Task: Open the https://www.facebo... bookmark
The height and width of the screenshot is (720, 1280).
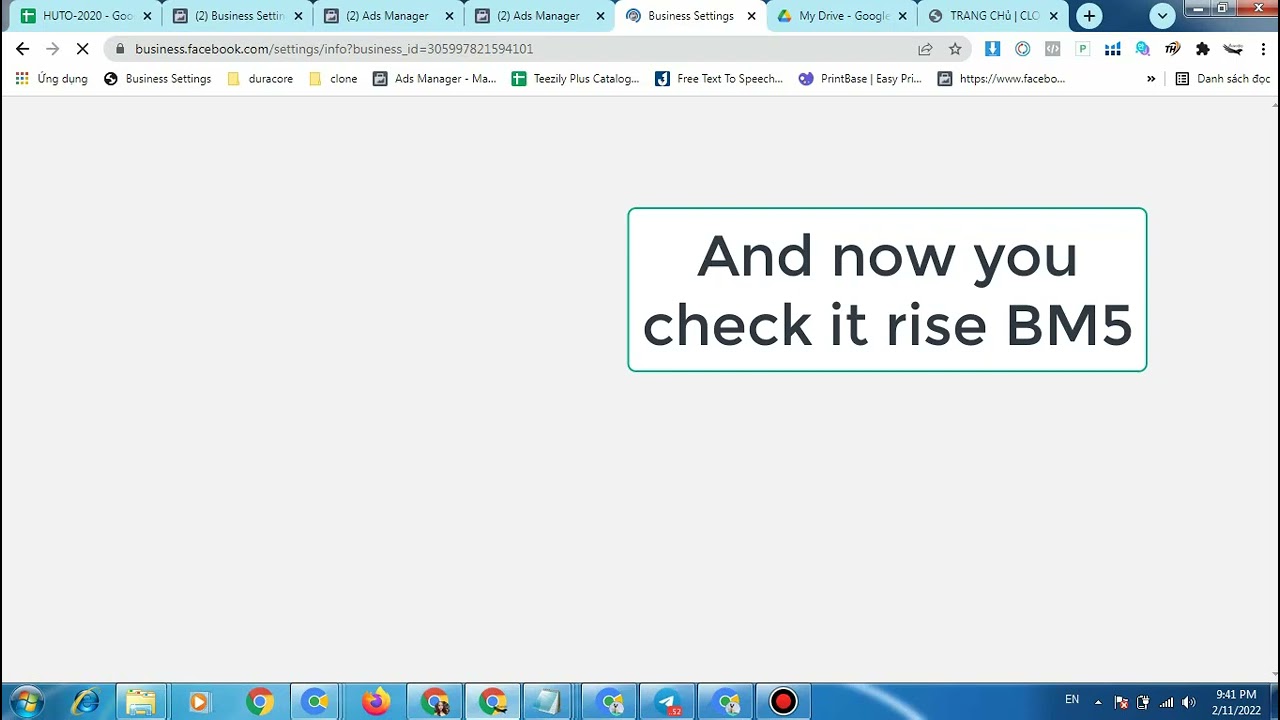Action: [x=1001, y=79]
